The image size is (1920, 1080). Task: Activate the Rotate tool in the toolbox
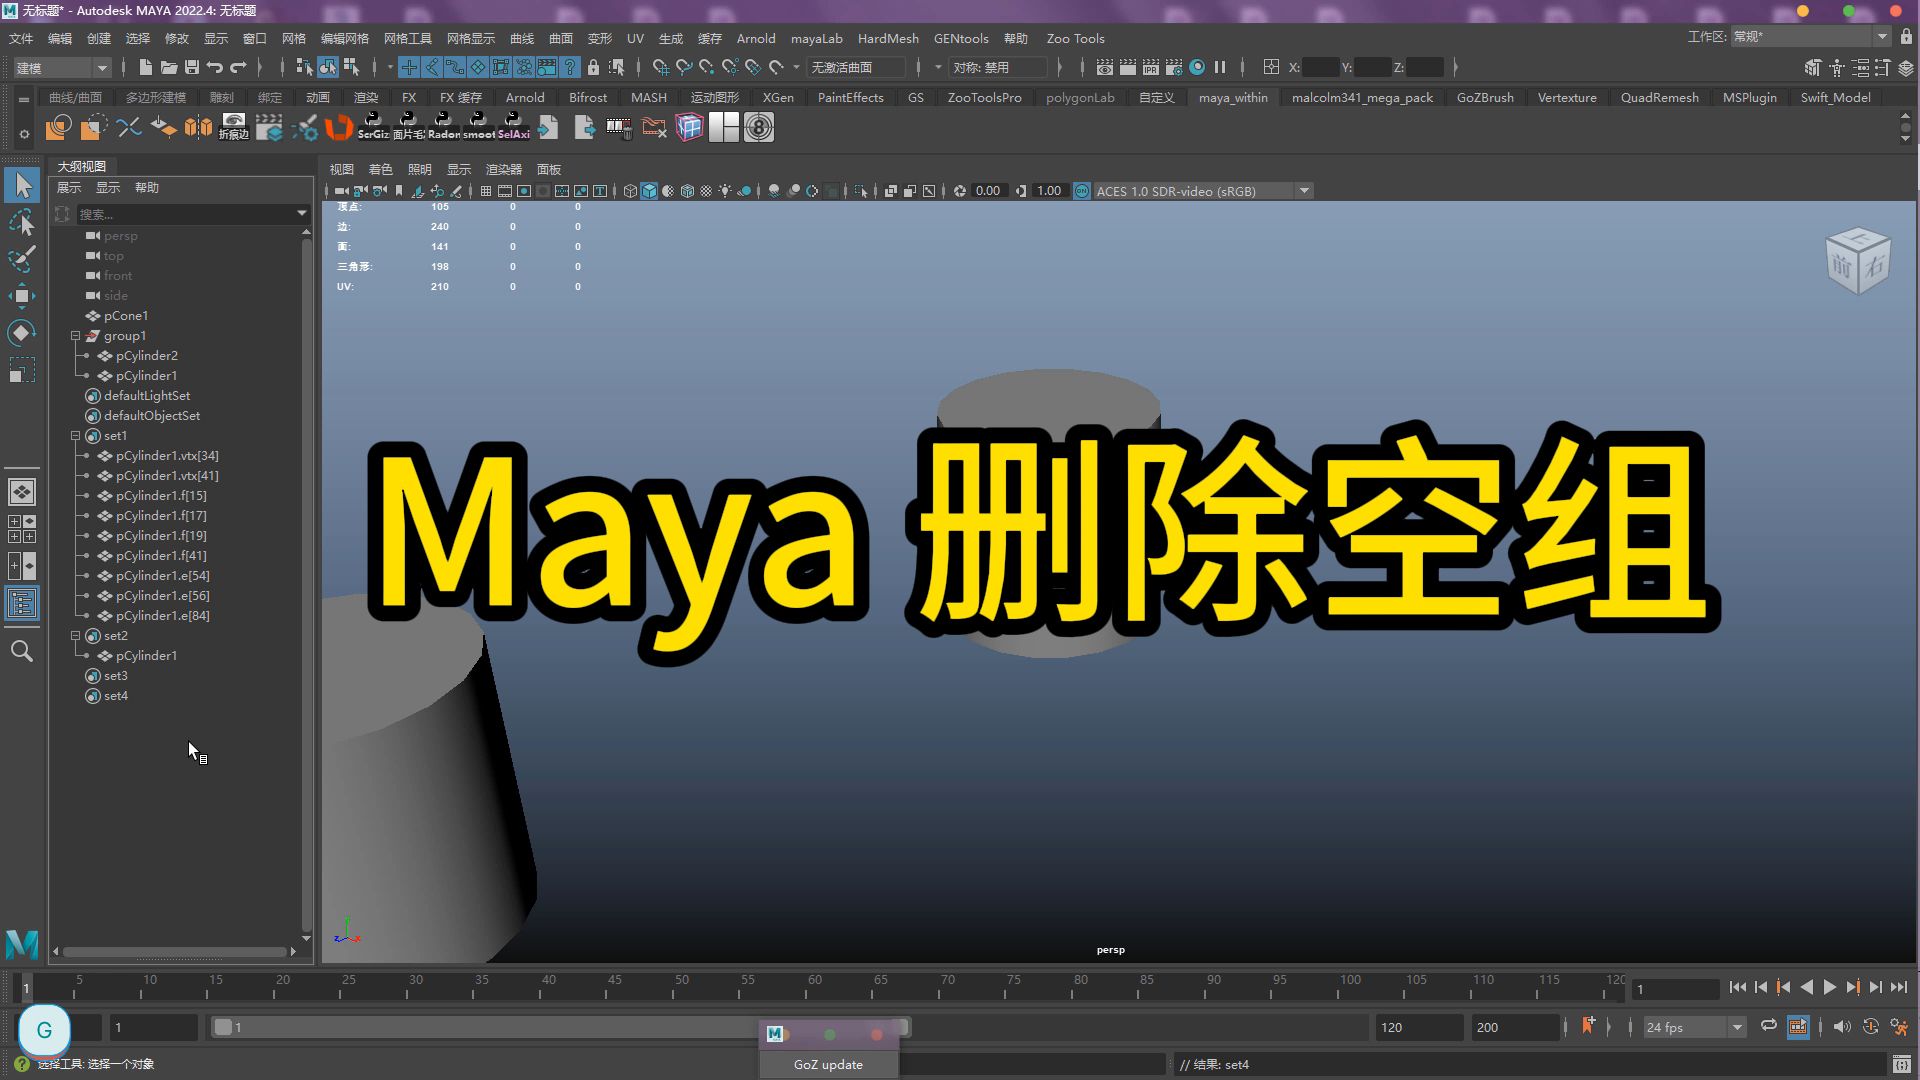pyautogui.click(x=22, y=332)
